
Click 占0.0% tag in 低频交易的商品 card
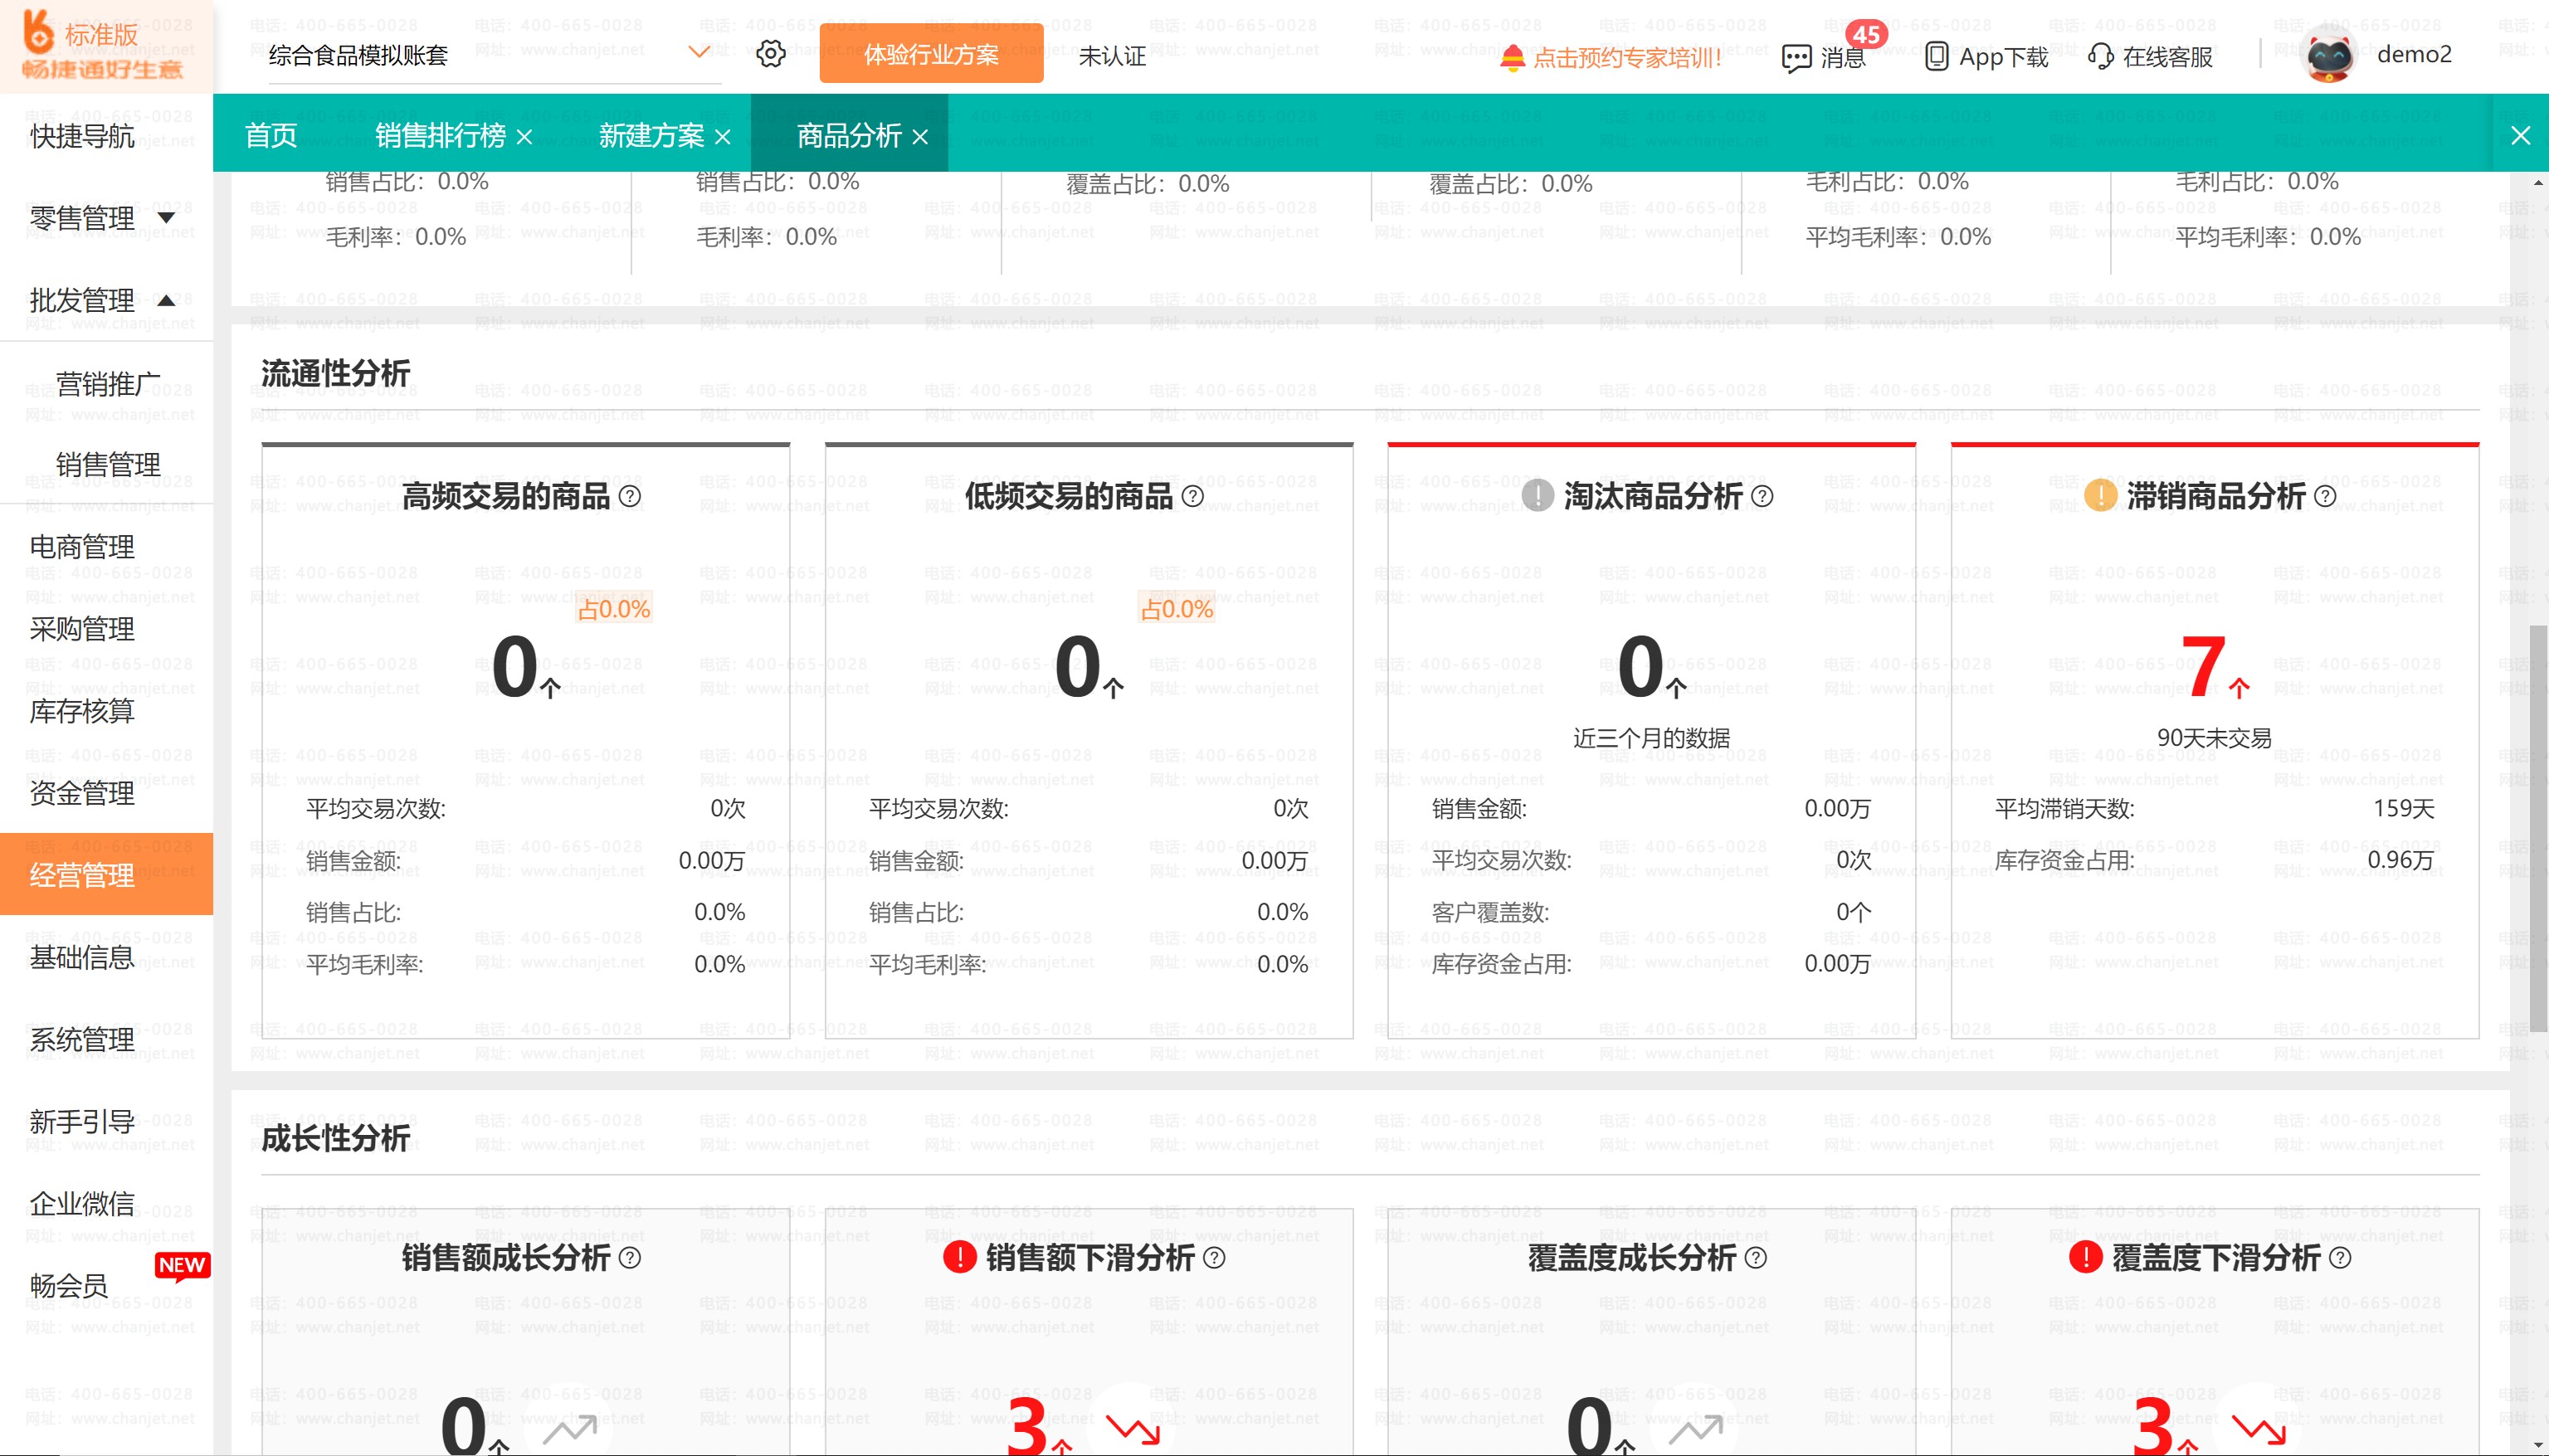[x=1177, y=608]
